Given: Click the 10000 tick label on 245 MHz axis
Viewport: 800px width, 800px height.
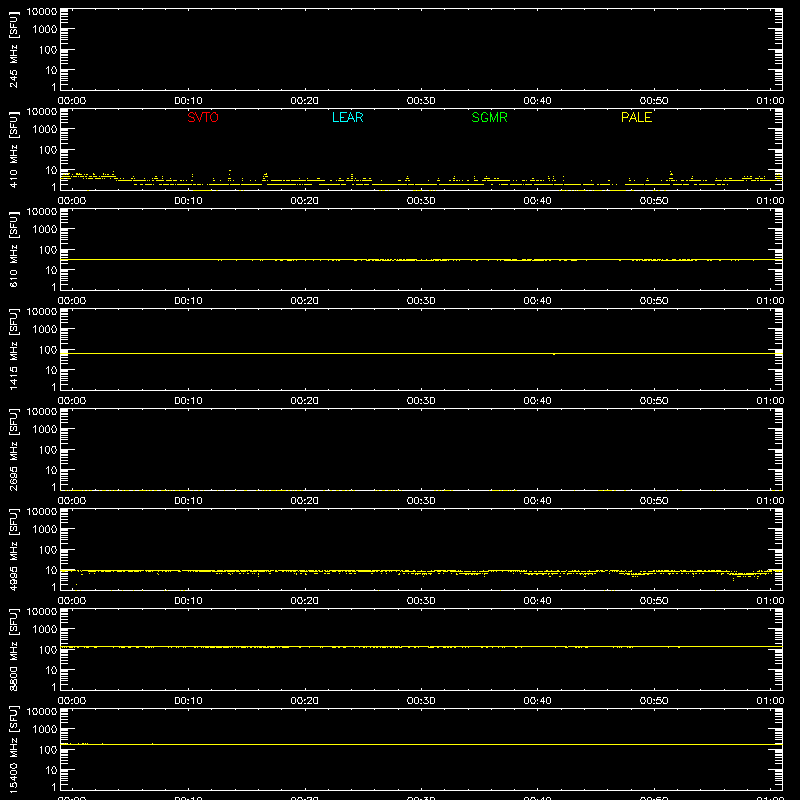Looking at the screenshot, I should (42, 12).
